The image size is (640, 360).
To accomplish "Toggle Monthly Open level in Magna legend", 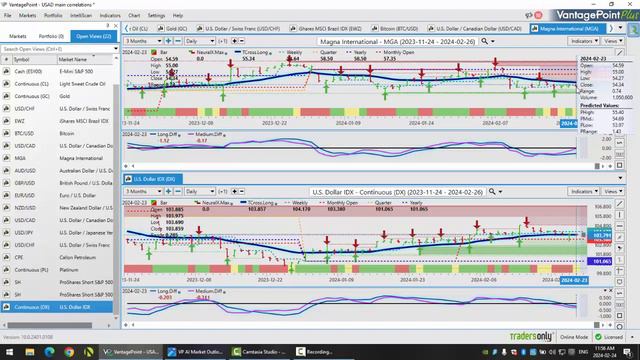I will pos(395,52).
